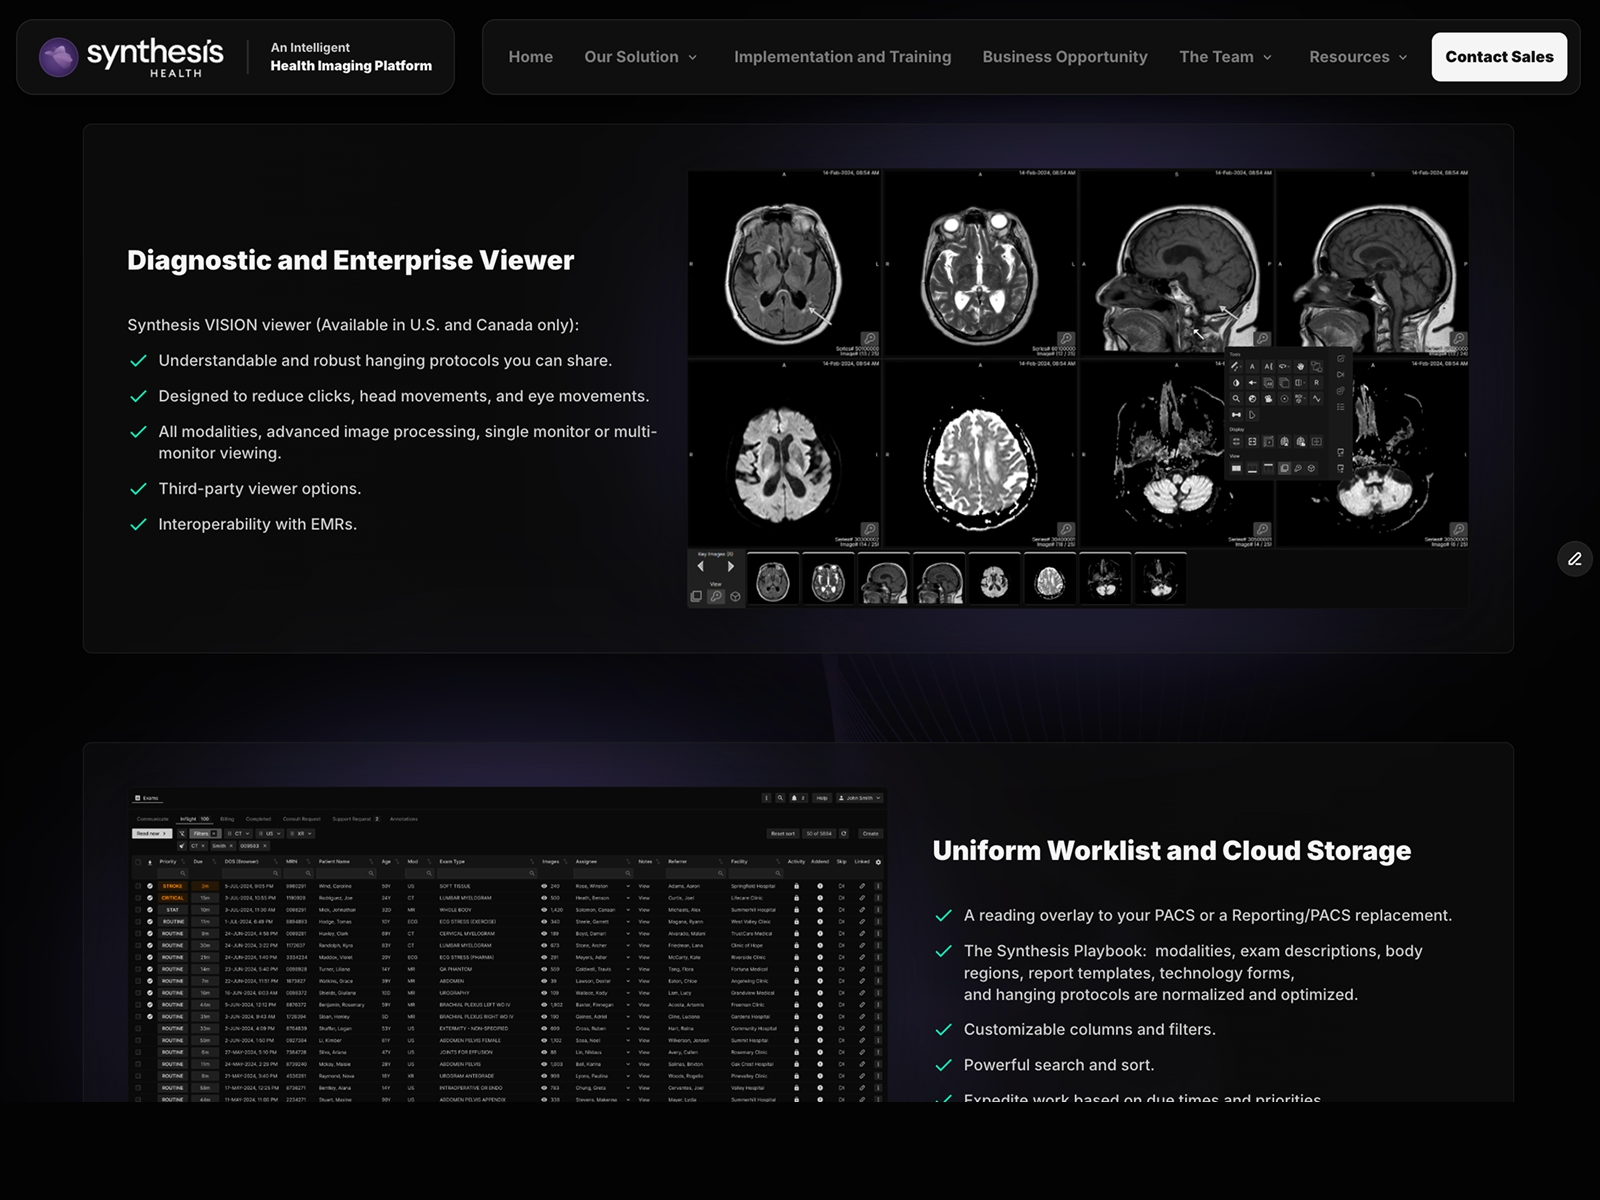Image resolution: width=1600 pixels, height=1200 pixels.
Task: Click the Contact Sales button
Action: pos(1499,57)
